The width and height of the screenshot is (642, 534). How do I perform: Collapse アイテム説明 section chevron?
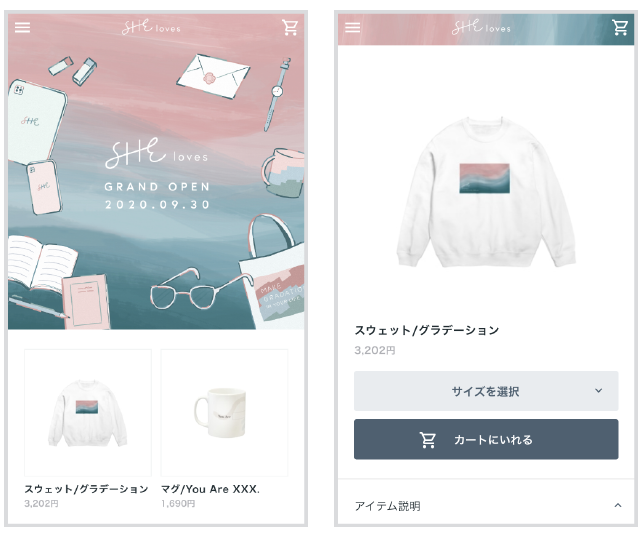tap(618, 505)
